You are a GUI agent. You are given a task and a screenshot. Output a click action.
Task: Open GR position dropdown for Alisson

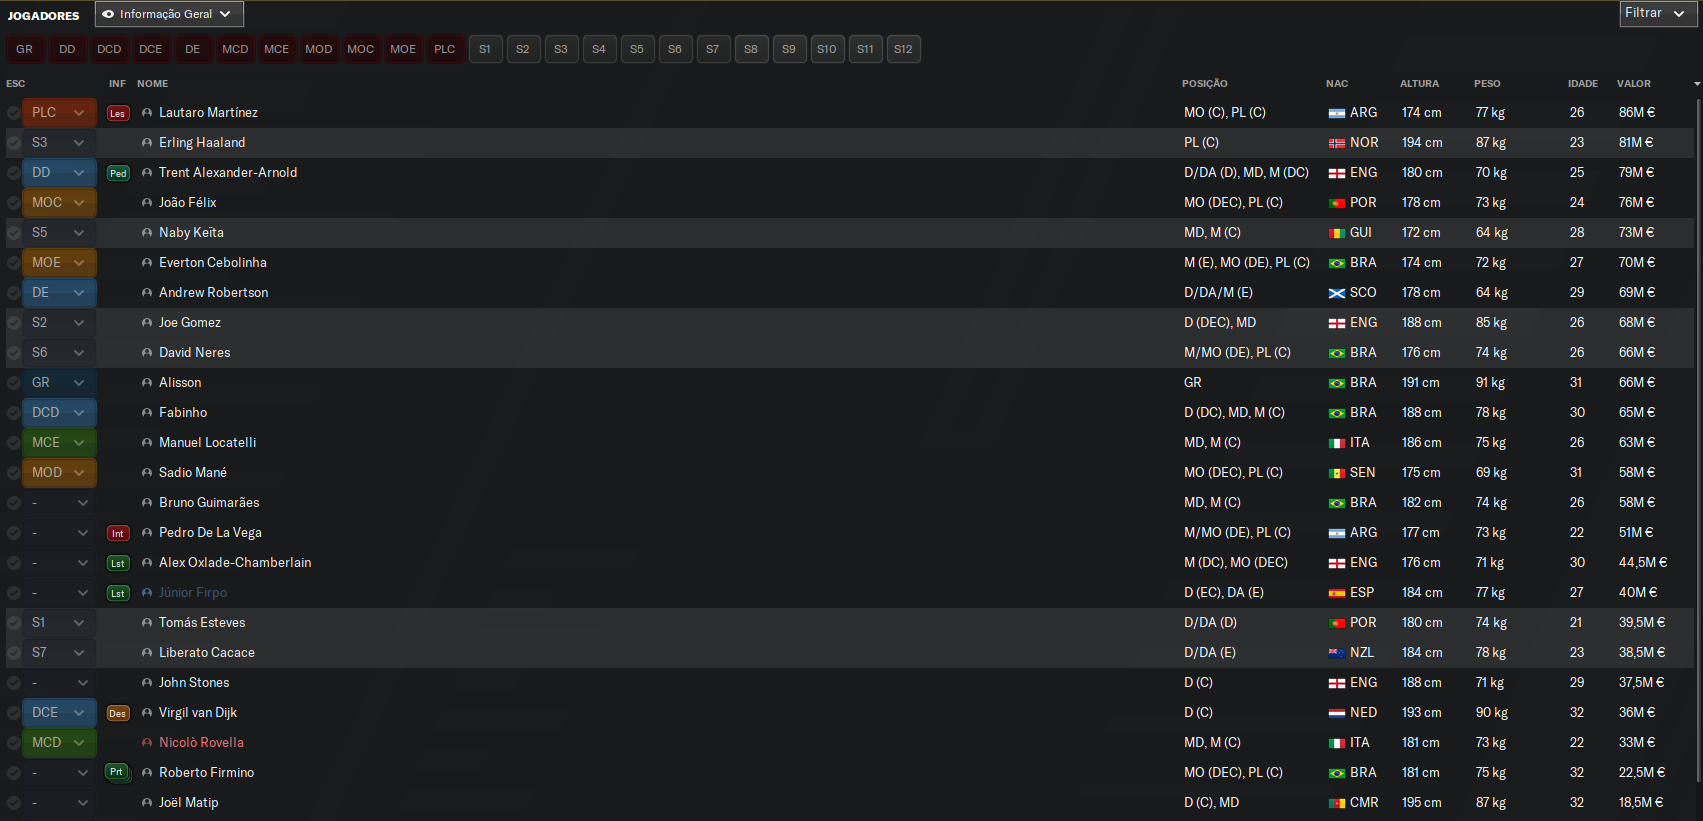(59, 383)
